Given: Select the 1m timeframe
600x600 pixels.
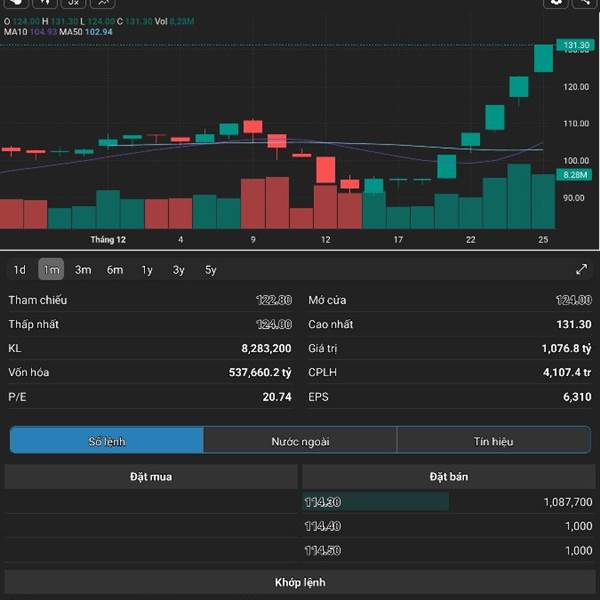Looking at the screenshot, I should (51, 269).
